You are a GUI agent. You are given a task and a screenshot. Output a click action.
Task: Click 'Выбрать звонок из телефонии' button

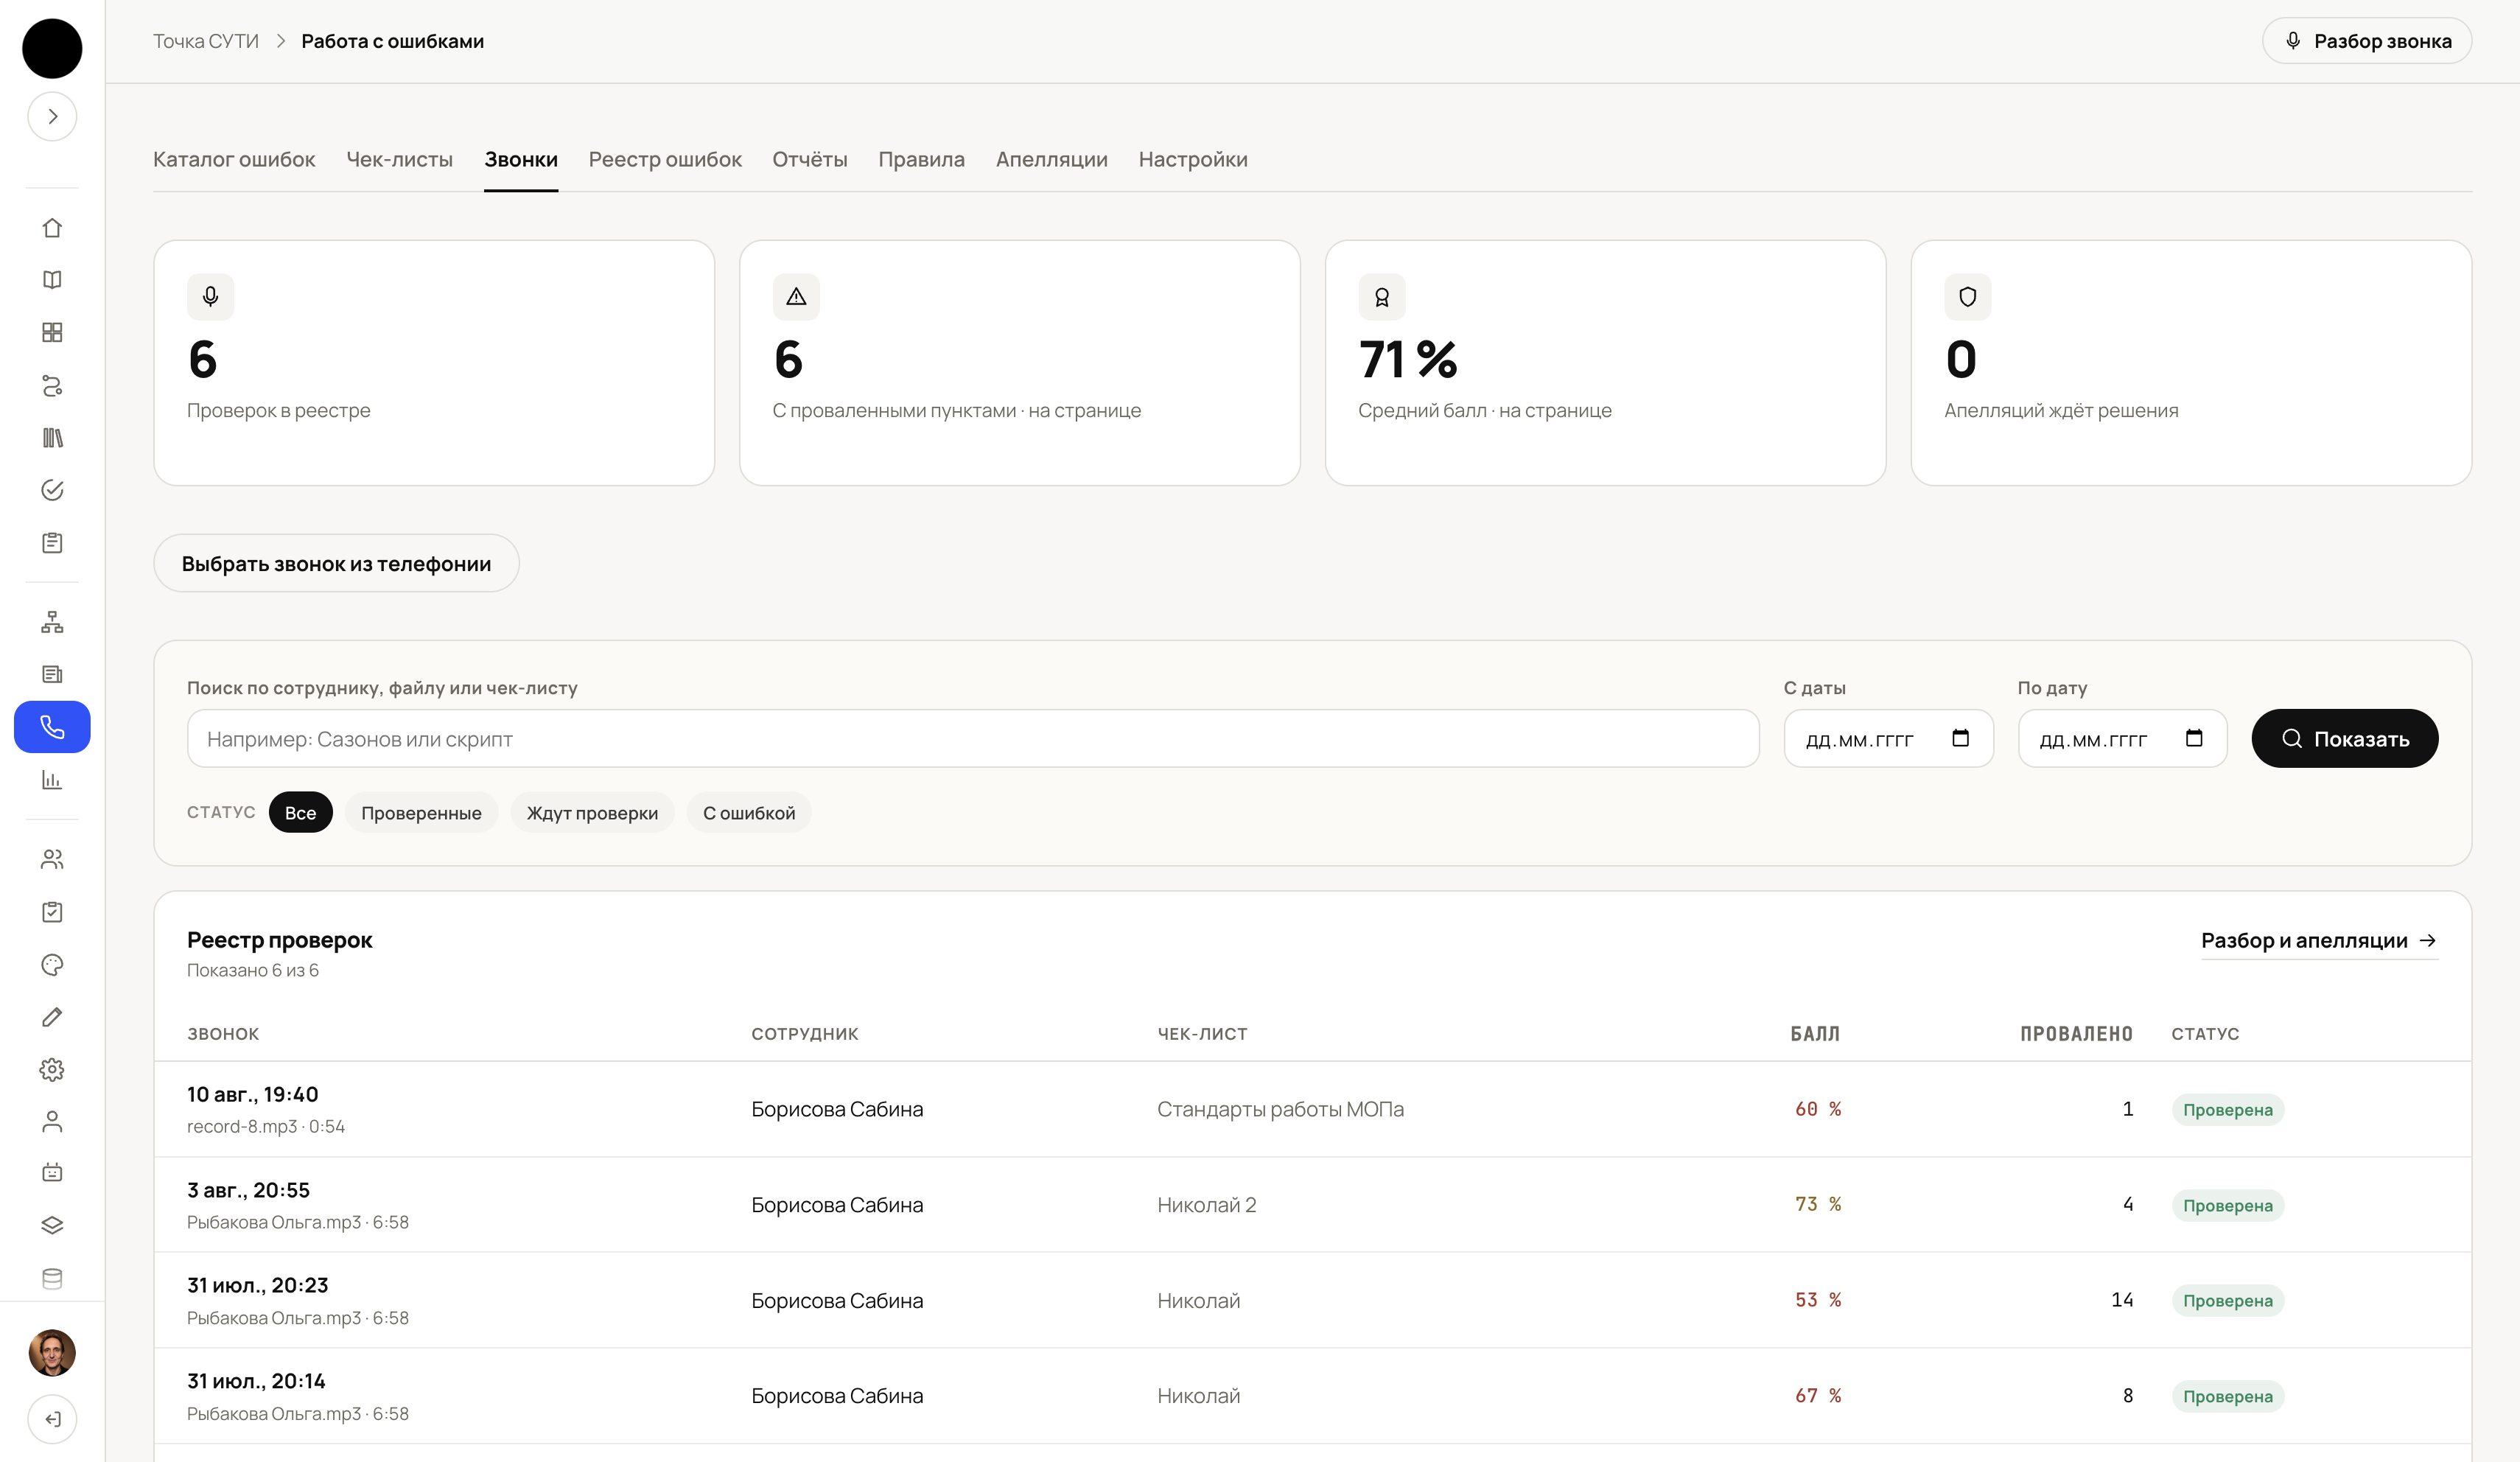(x=336, y=563)
